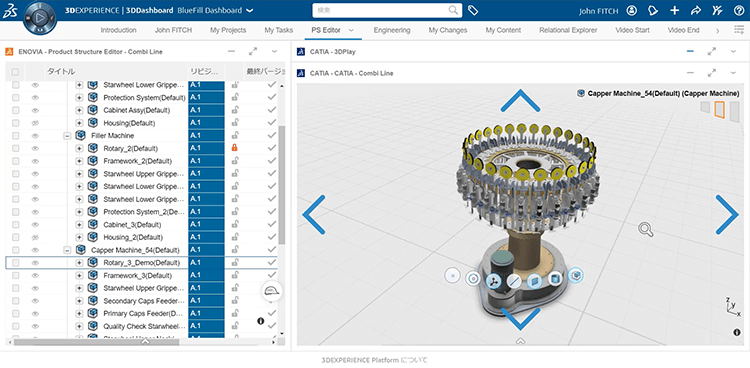Screen dimensions: 750x368
Task: Check the Filler Machine row checkbox
Action: tap(16, 135)
